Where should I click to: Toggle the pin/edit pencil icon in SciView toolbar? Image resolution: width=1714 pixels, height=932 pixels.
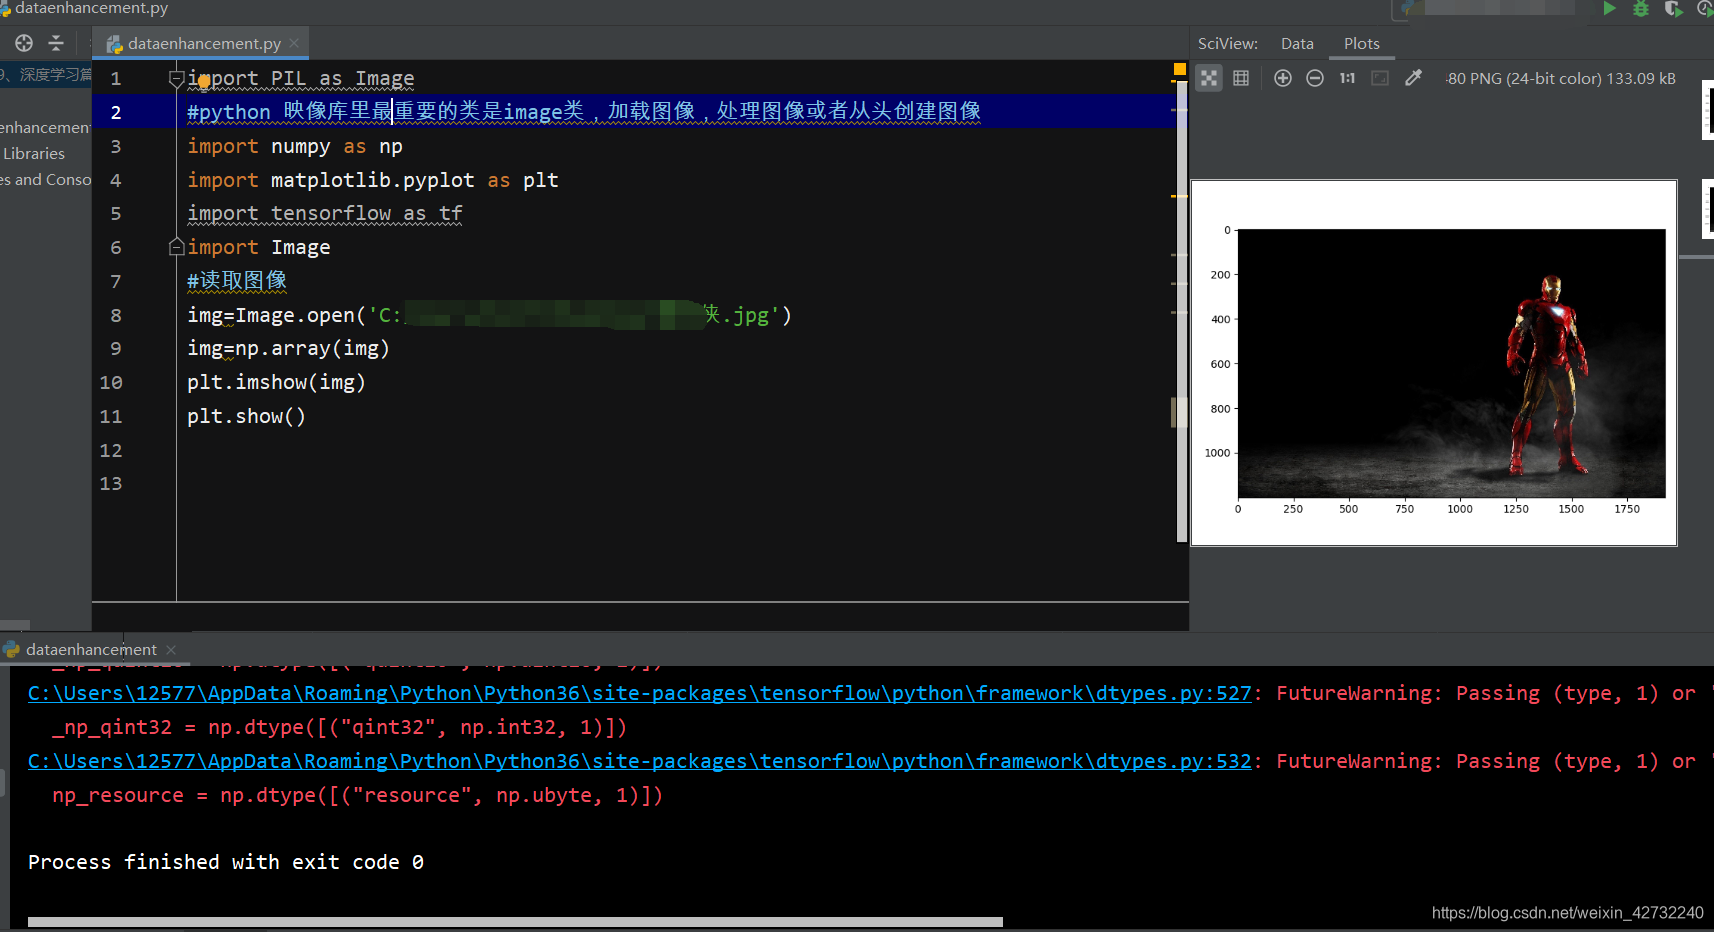(1413, 78)
